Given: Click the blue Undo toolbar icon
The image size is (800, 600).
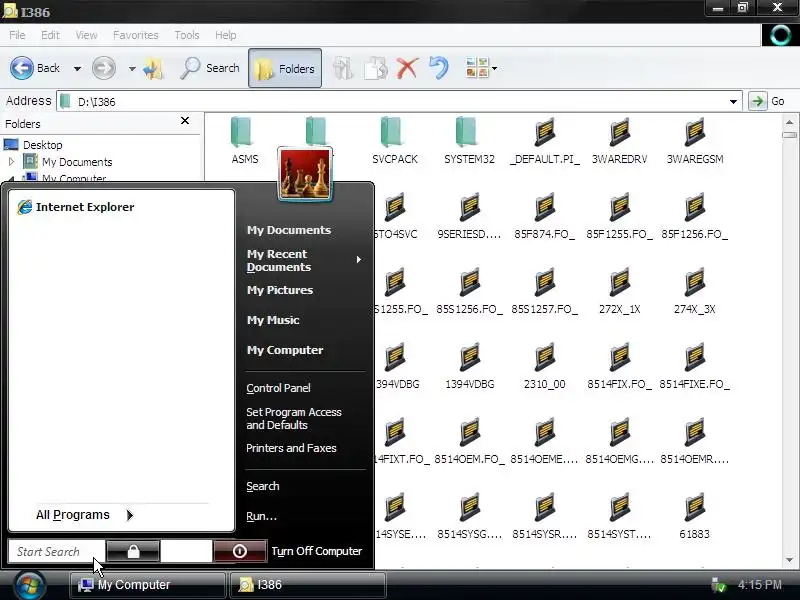Looking at the screenshot, I should pyautogui.click(x=439, y=68).
